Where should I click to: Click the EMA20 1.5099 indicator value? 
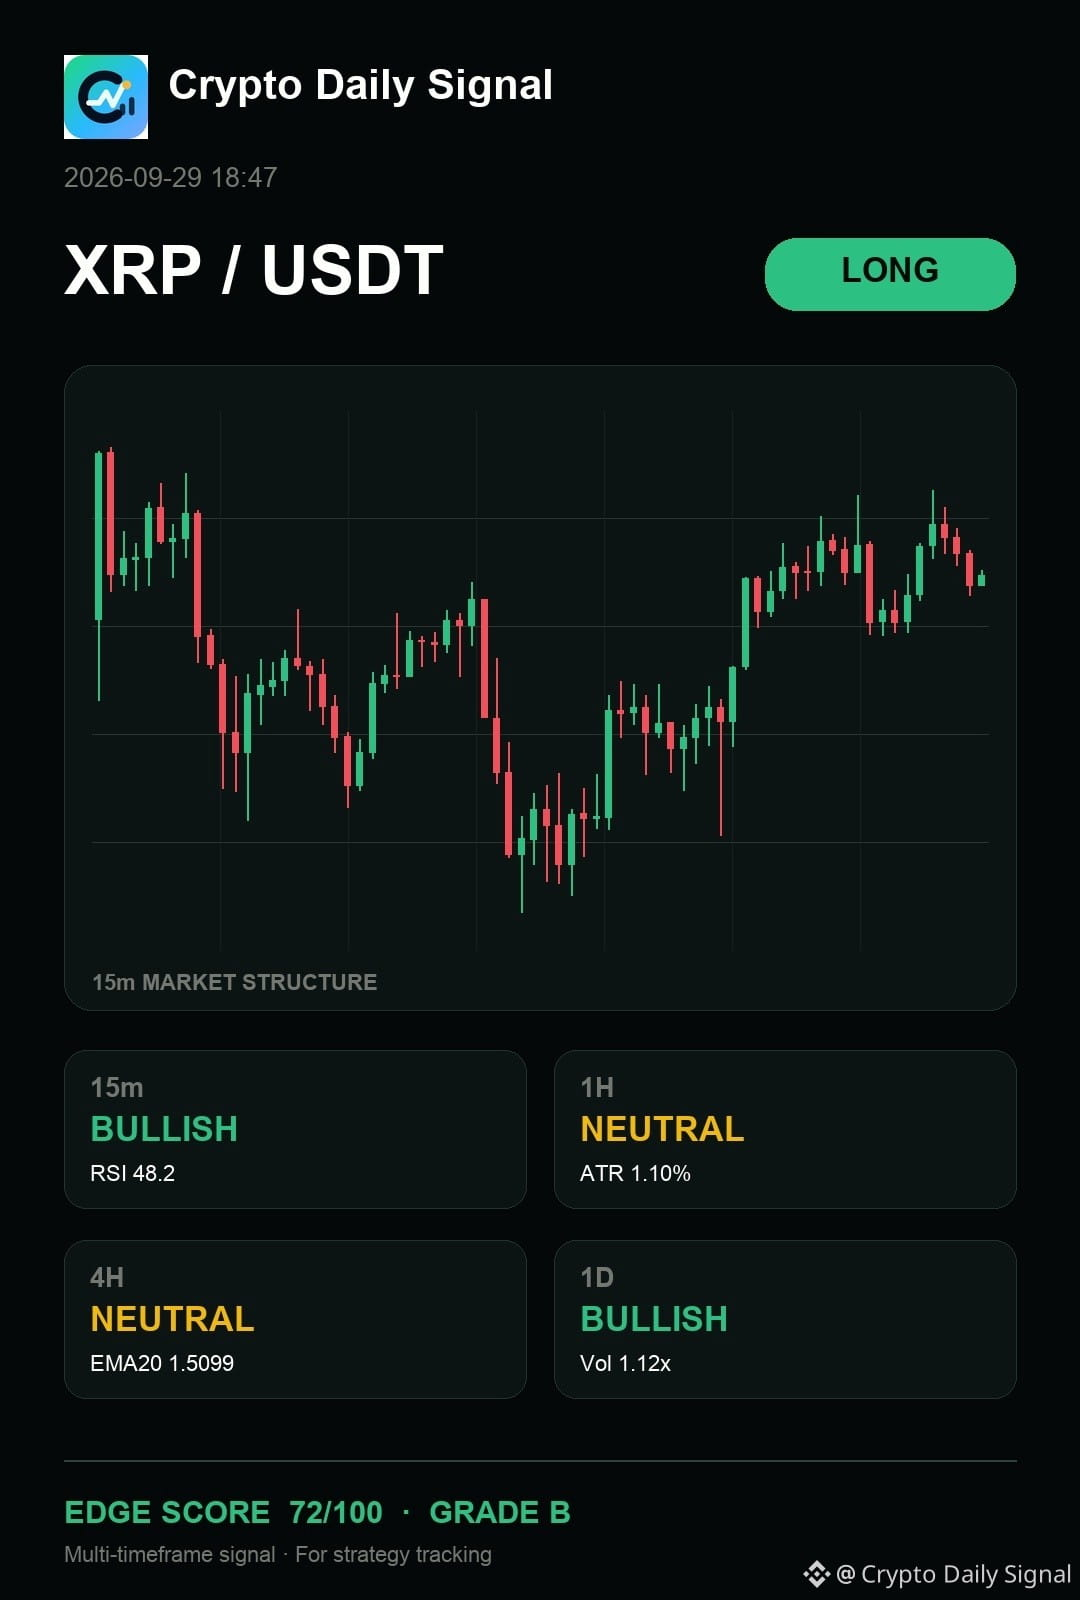[x=162, y=1363]
